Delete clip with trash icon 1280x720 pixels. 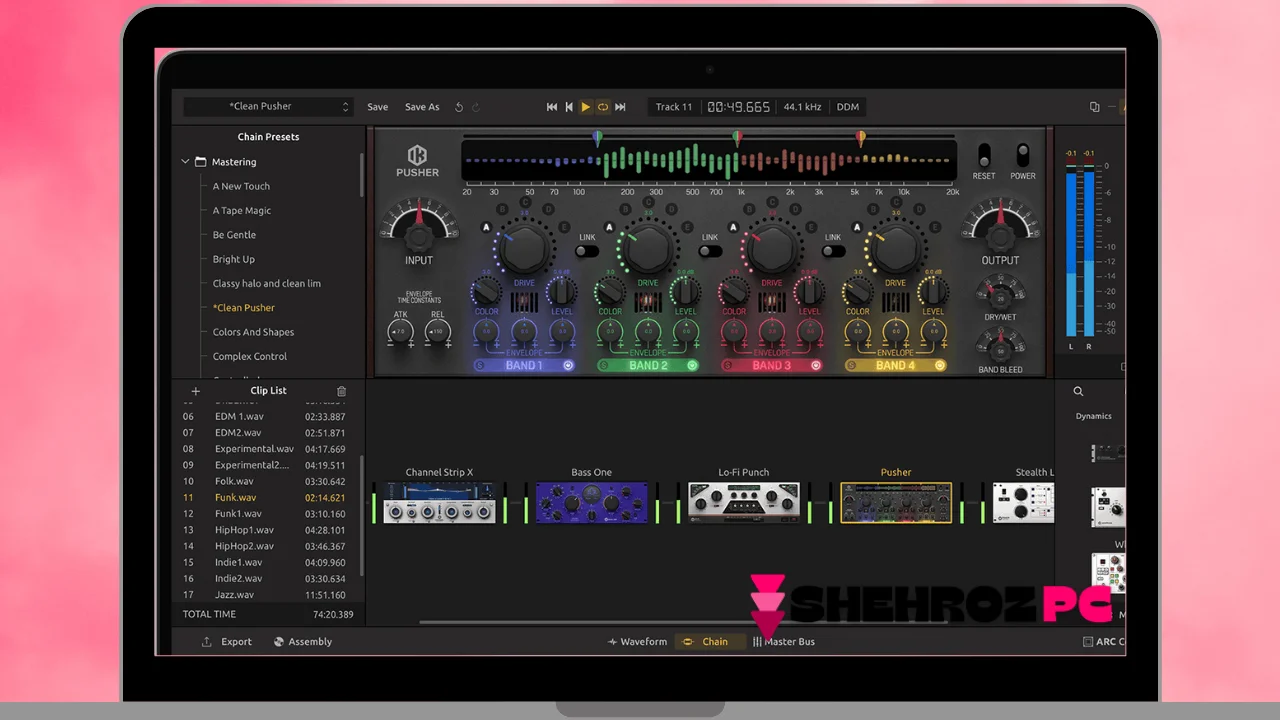point(341,391)
